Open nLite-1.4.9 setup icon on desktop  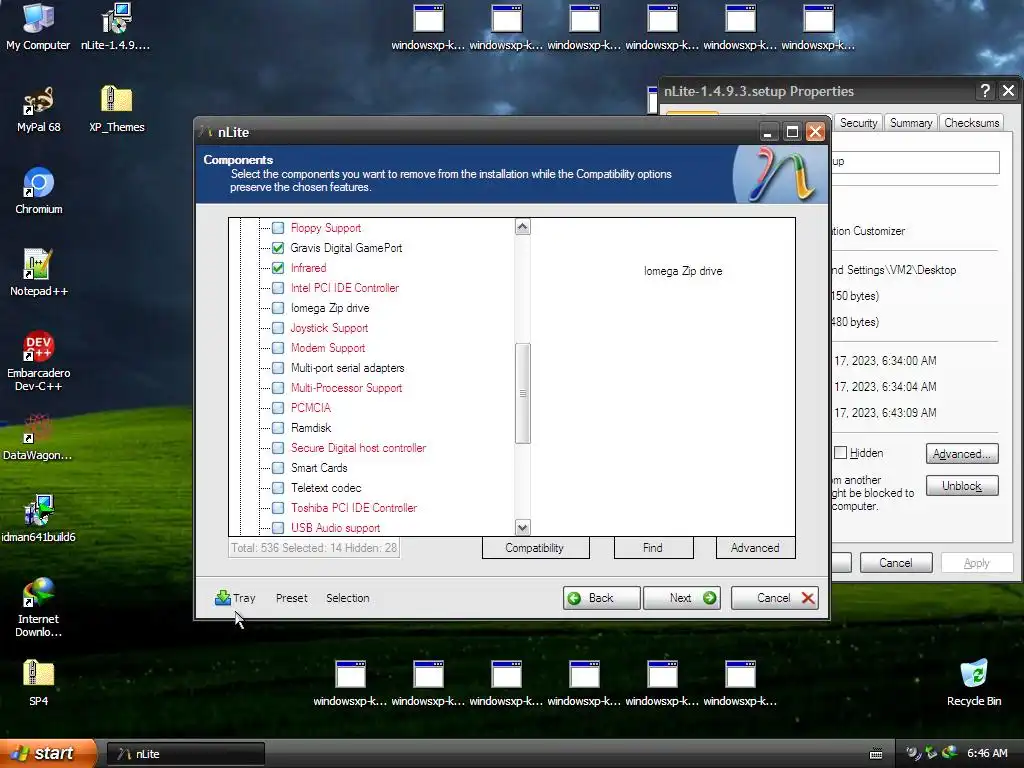pos(116,26)
